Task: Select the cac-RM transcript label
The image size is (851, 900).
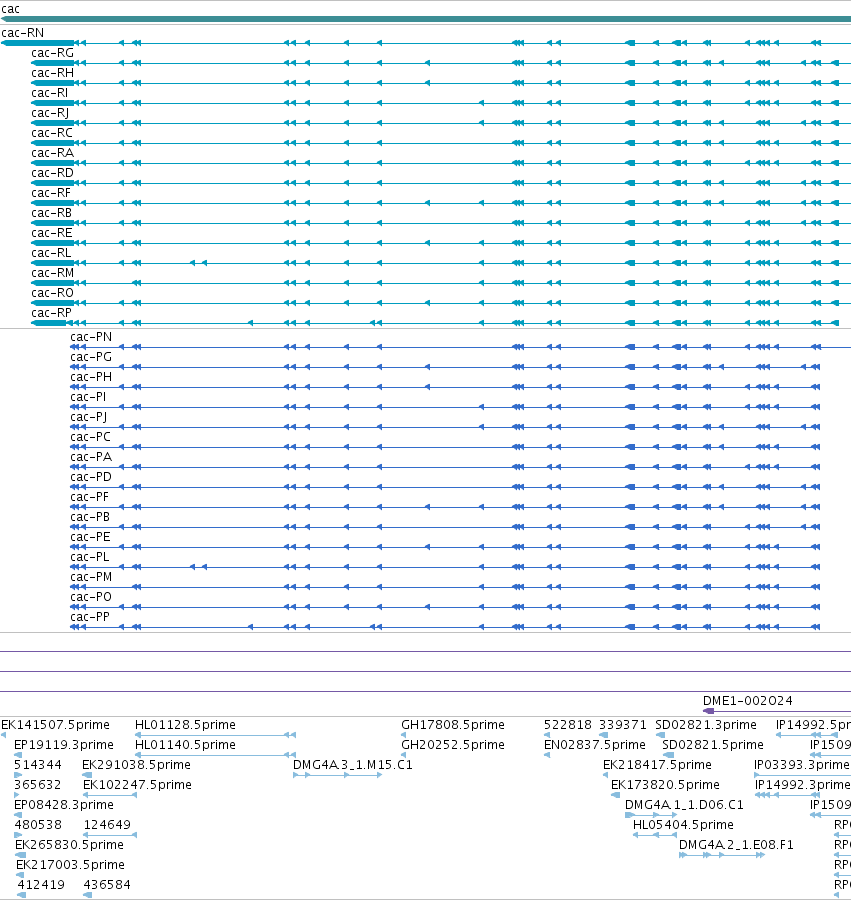Action: 52,273
